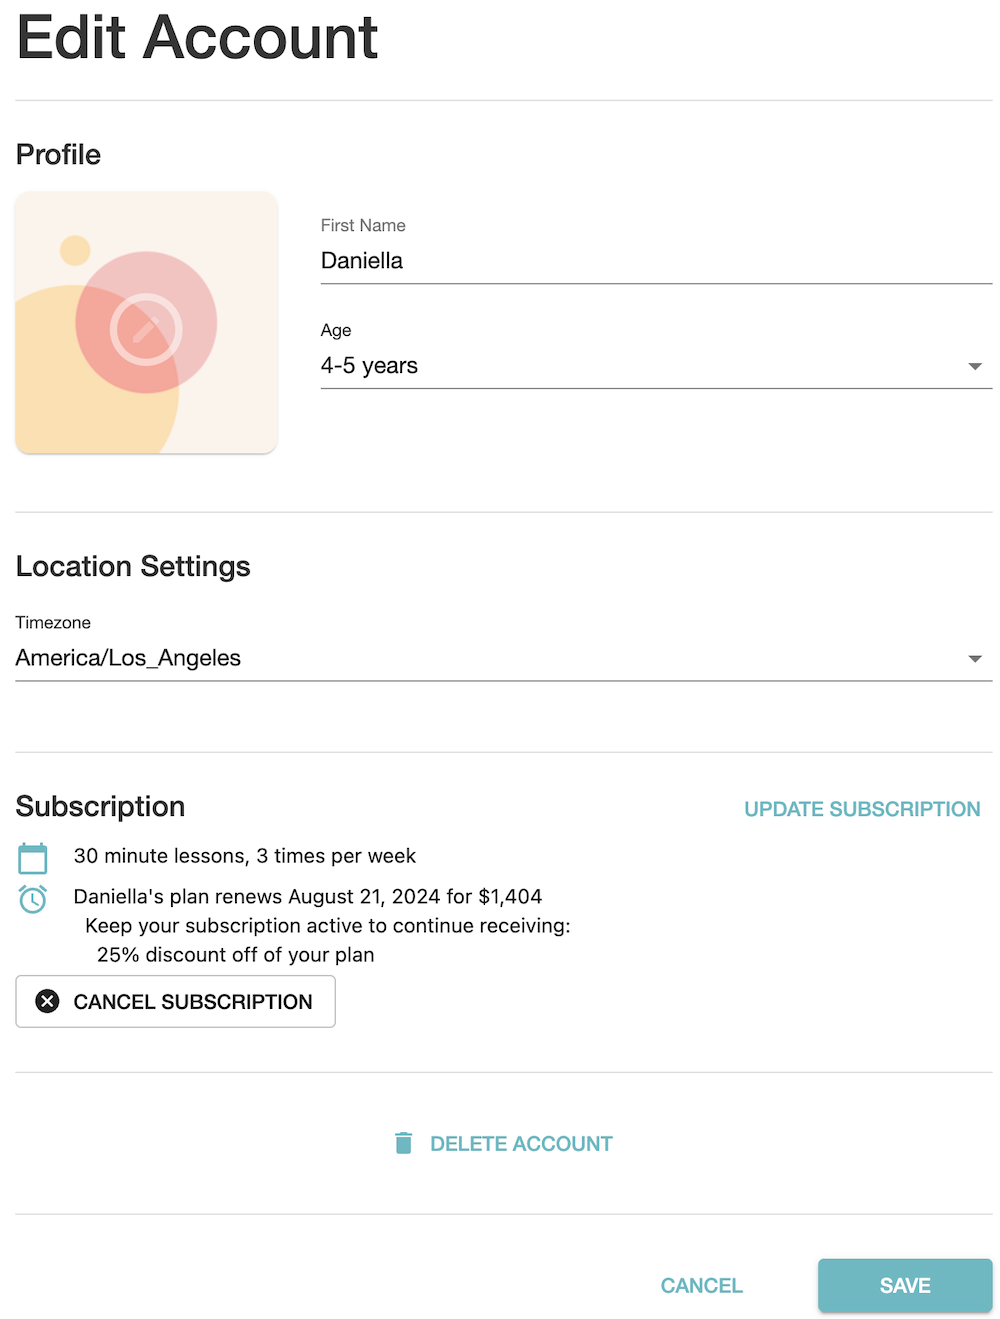Click the trash can icon
This screenshot has width=1000, height=1319.
point(403,1143)
